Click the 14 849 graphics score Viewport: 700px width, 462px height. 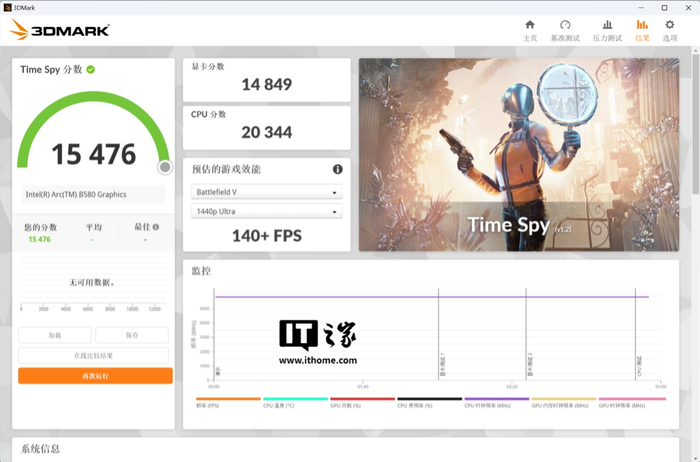pos(267,84)
